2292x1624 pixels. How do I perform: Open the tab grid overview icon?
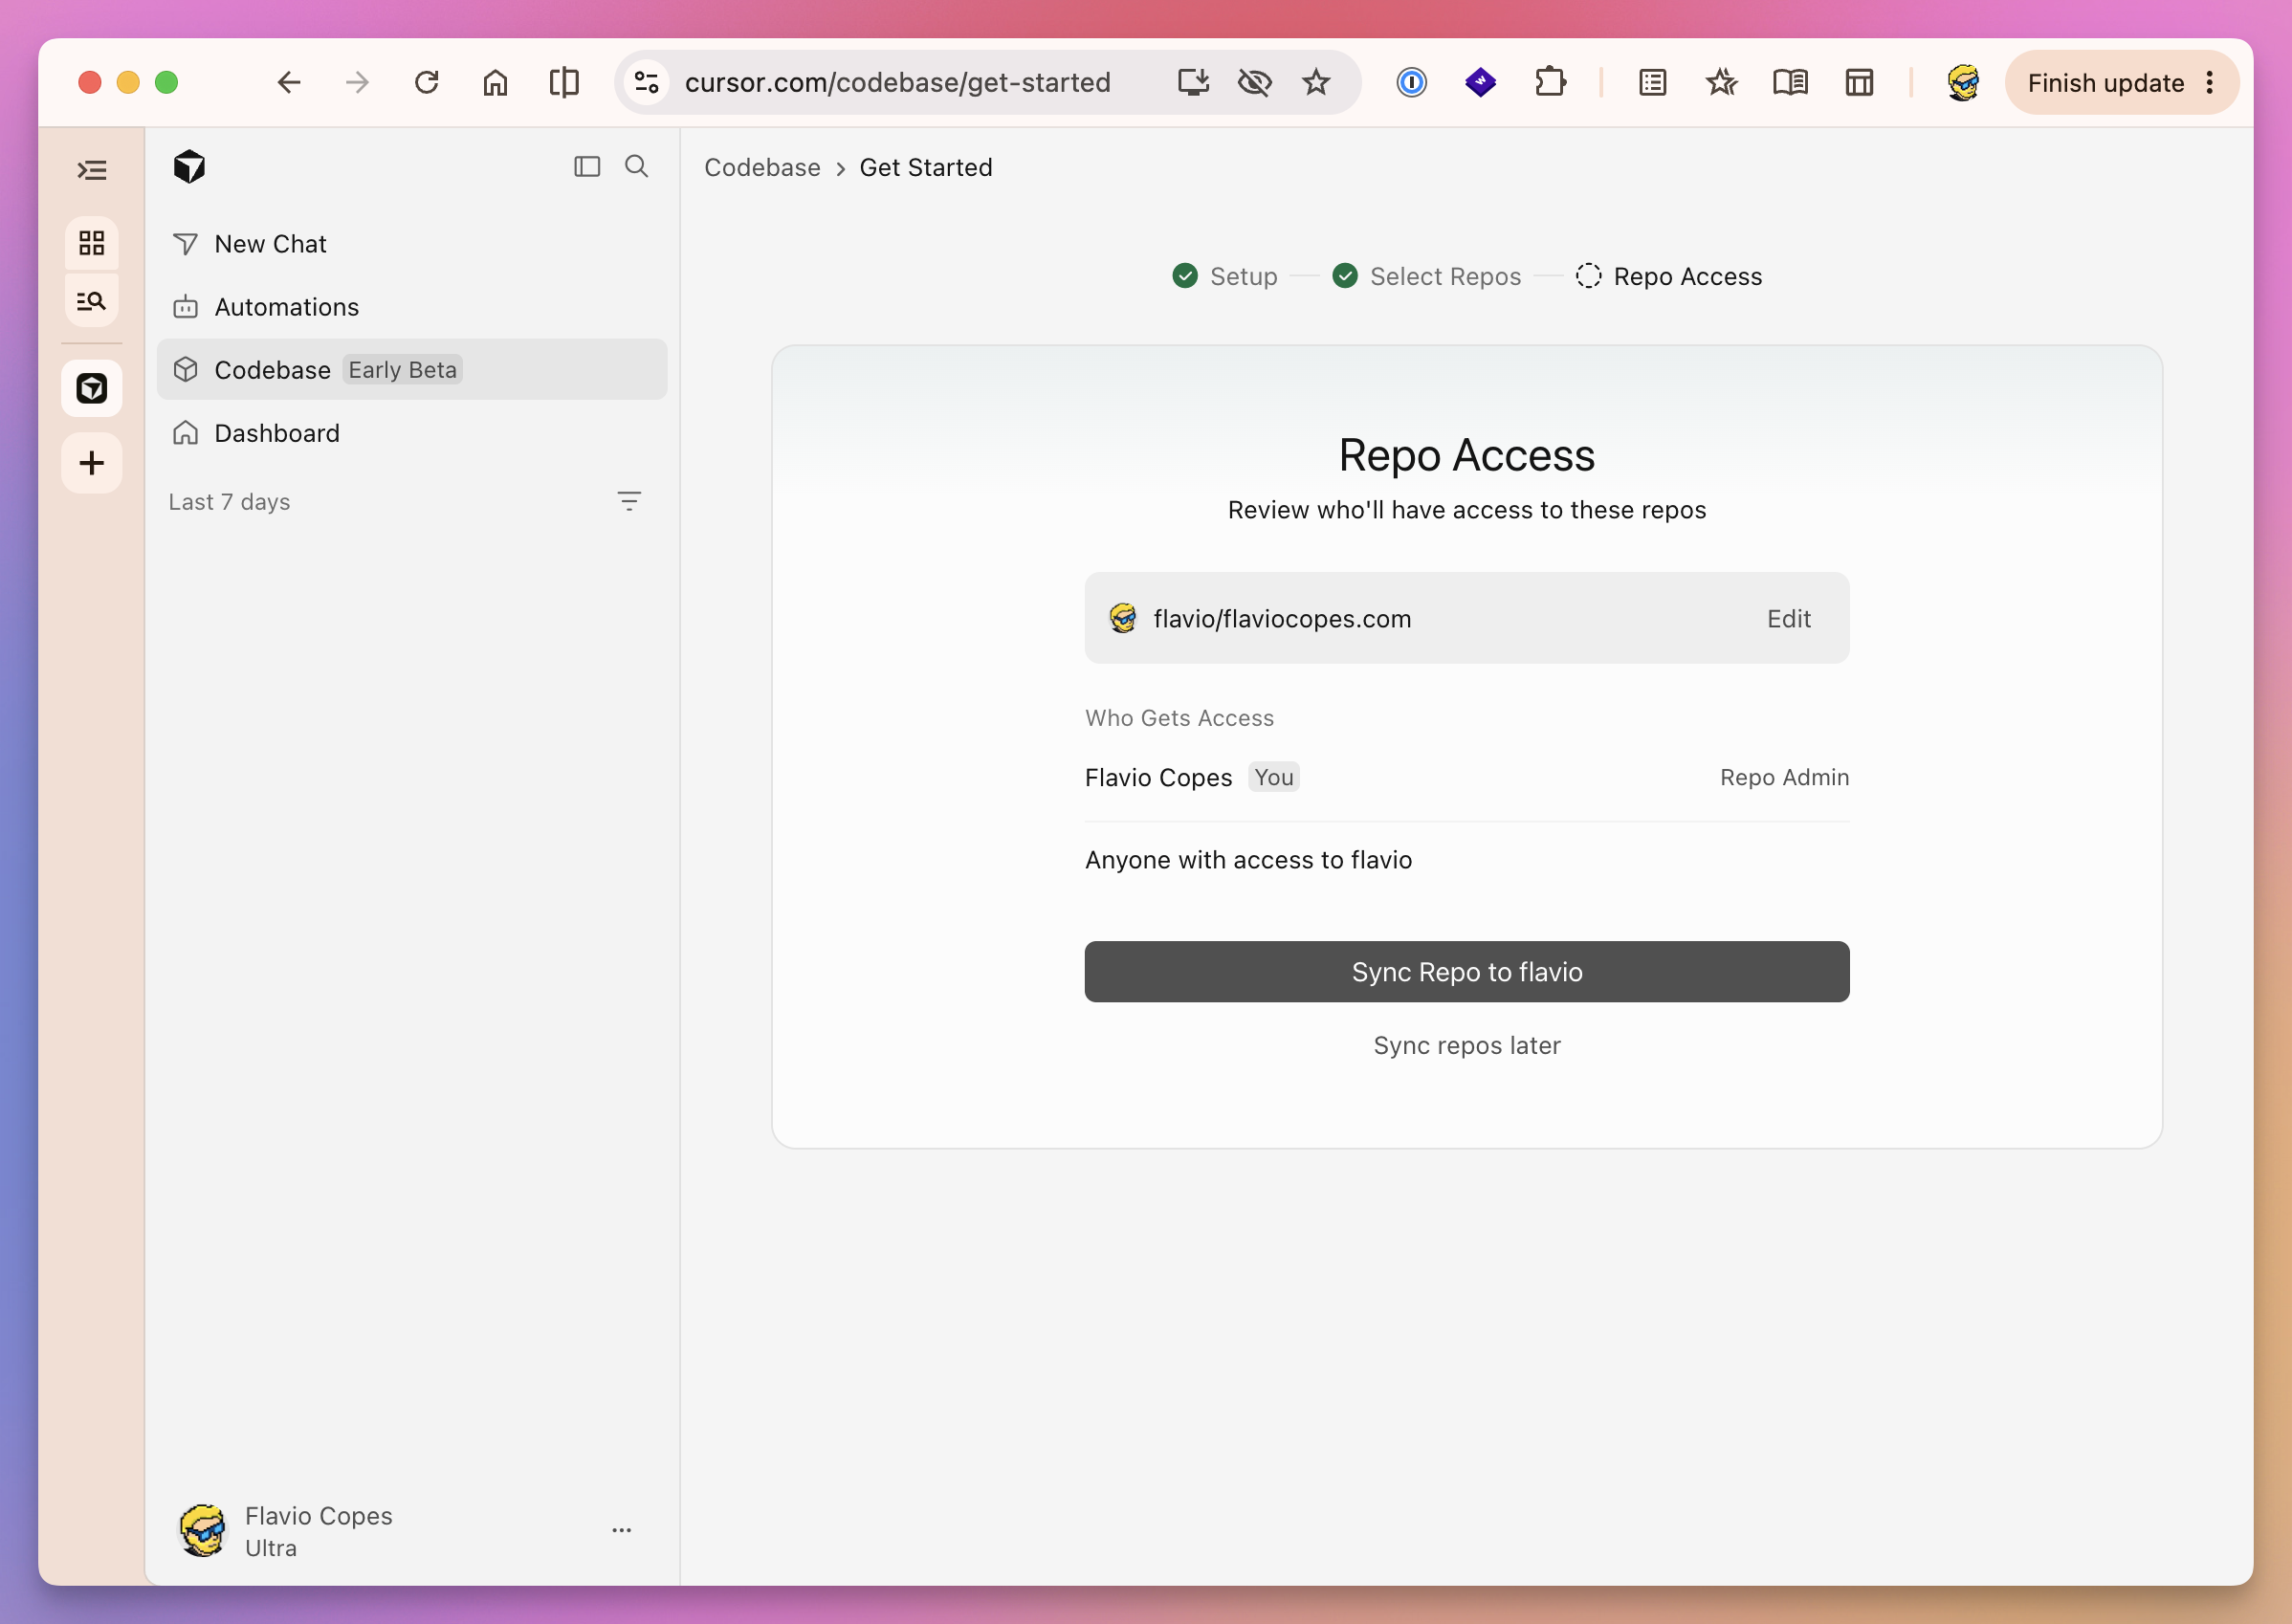(x=92, y=243)
